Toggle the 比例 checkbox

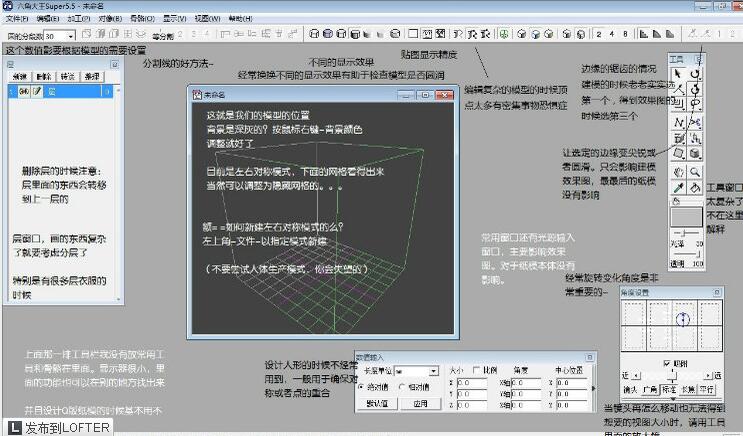tap(476, 370)
